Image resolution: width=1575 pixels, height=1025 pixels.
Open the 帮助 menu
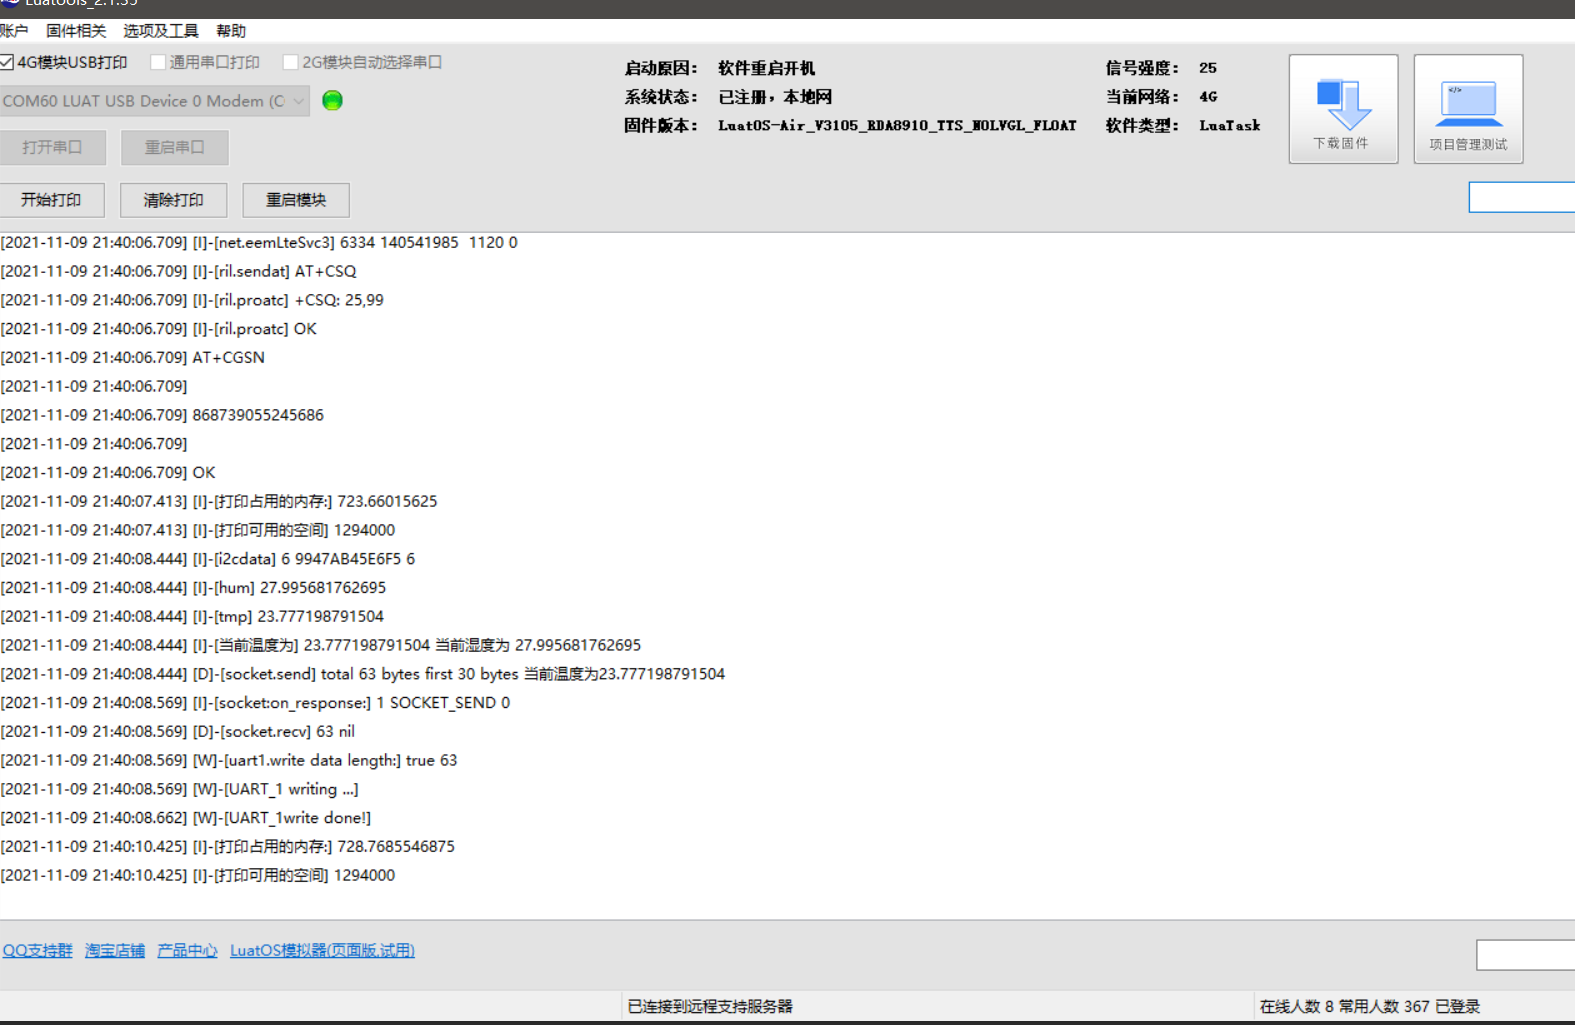231,31
